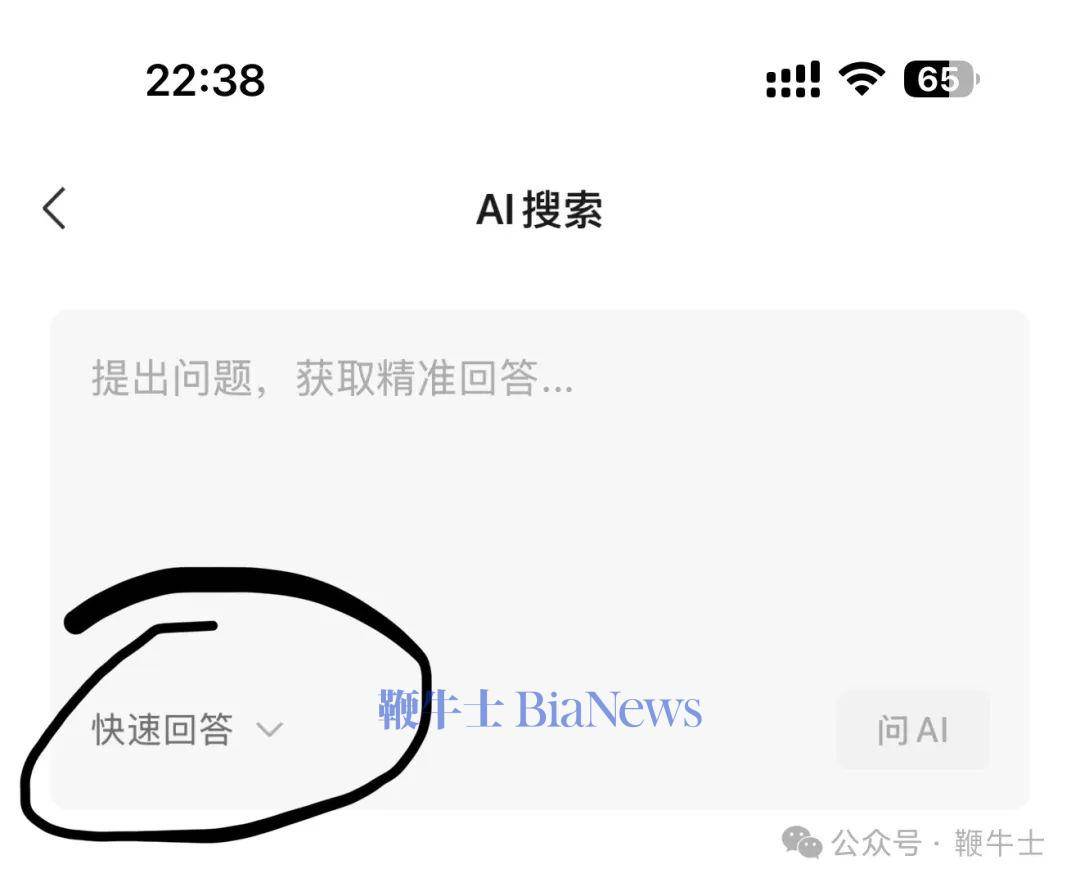
Task: Click the gray 鞭牛士 account name at the bottom
Action: point(999,844)
